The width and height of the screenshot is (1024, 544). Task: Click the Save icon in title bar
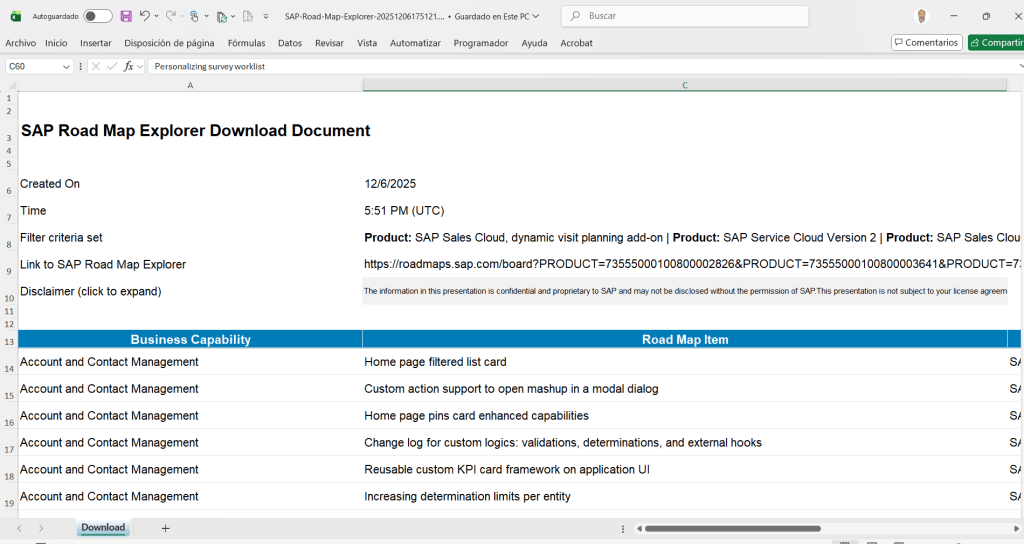(x=126, y=16)
